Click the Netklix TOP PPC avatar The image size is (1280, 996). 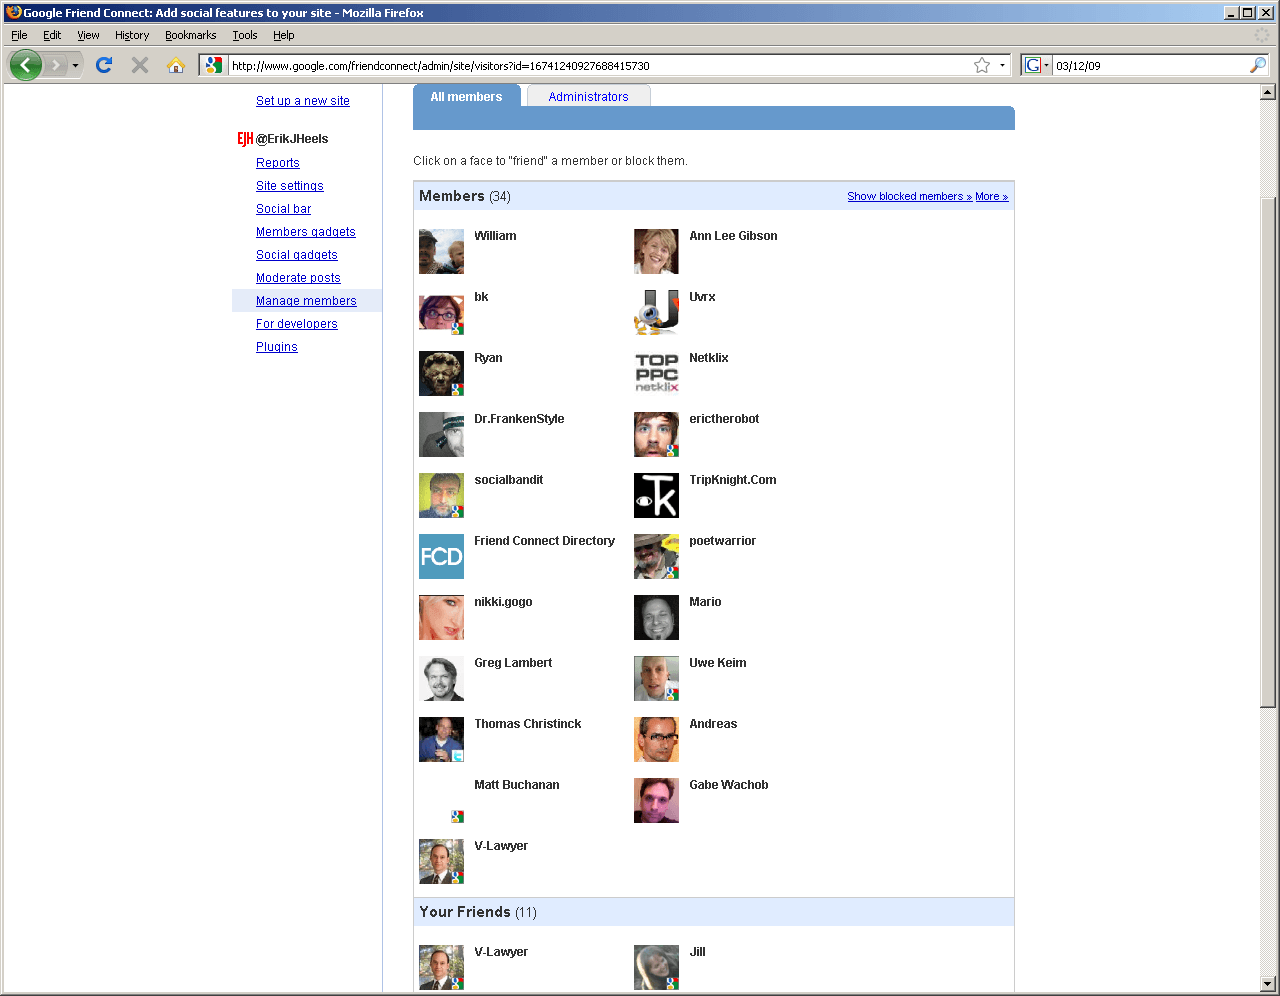(x=656, y=374)
